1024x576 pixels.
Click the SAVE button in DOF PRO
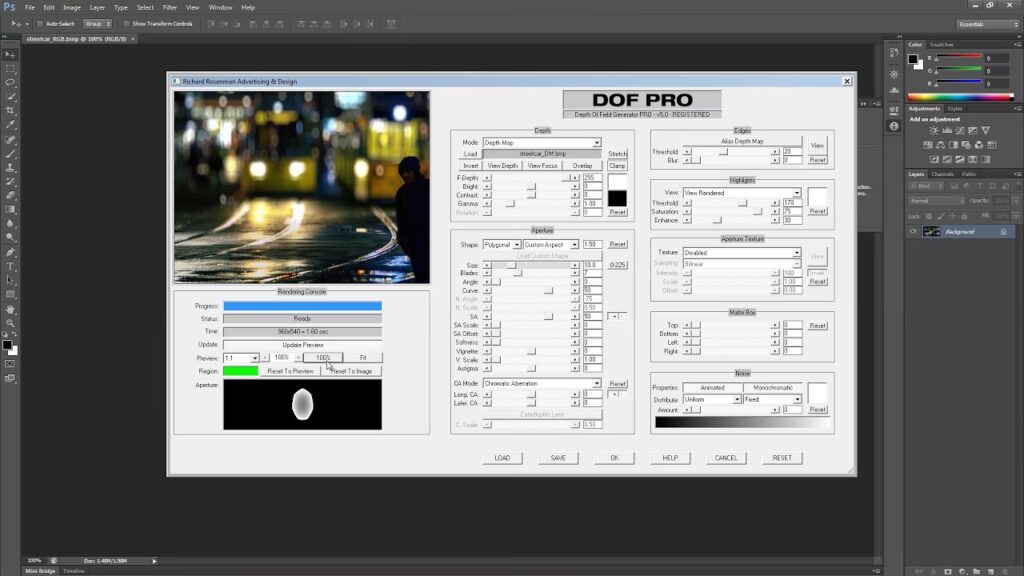pos(558,458)
